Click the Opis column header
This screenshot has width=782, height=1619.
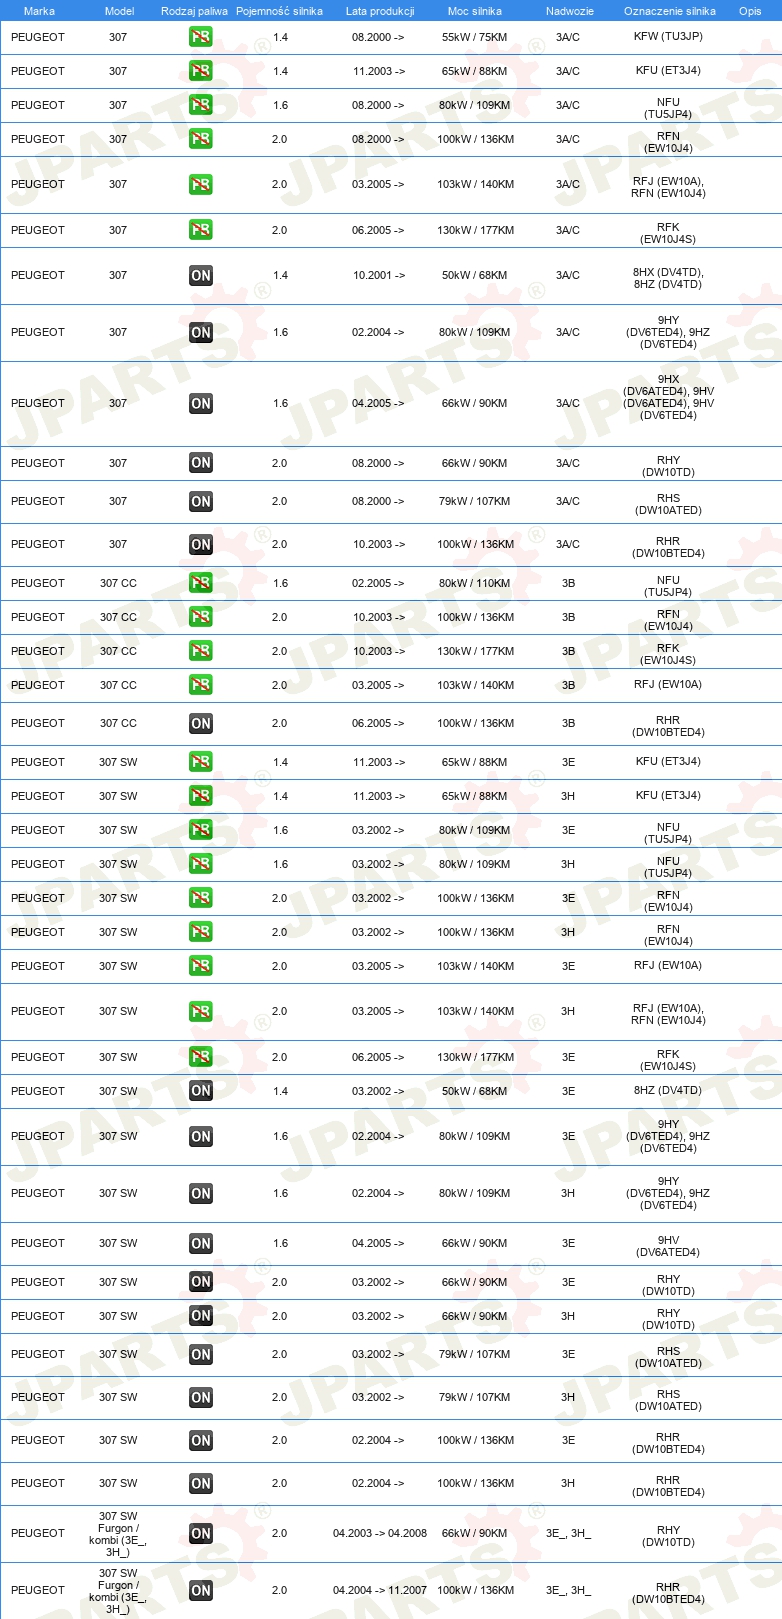click(x=750, y=11)
